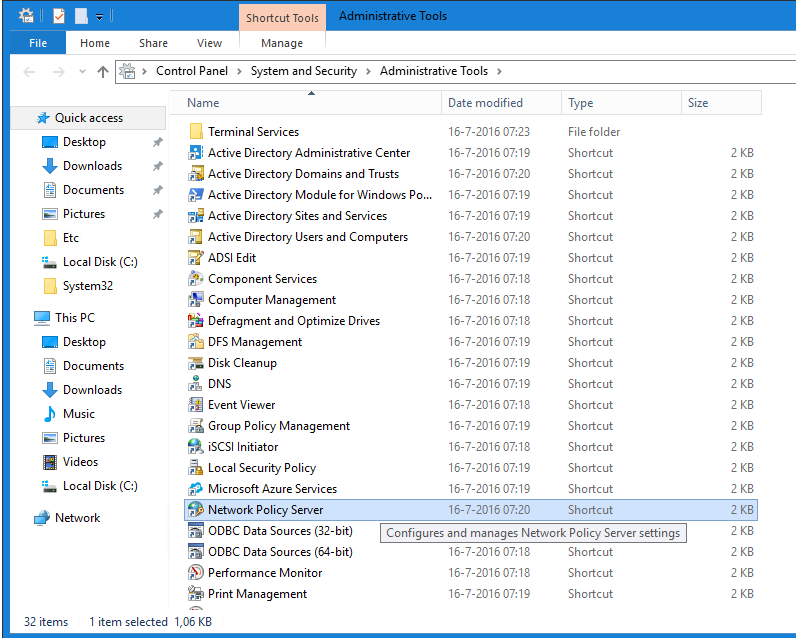Select Quick access in the navigation pane

click(x=88, y=118)
